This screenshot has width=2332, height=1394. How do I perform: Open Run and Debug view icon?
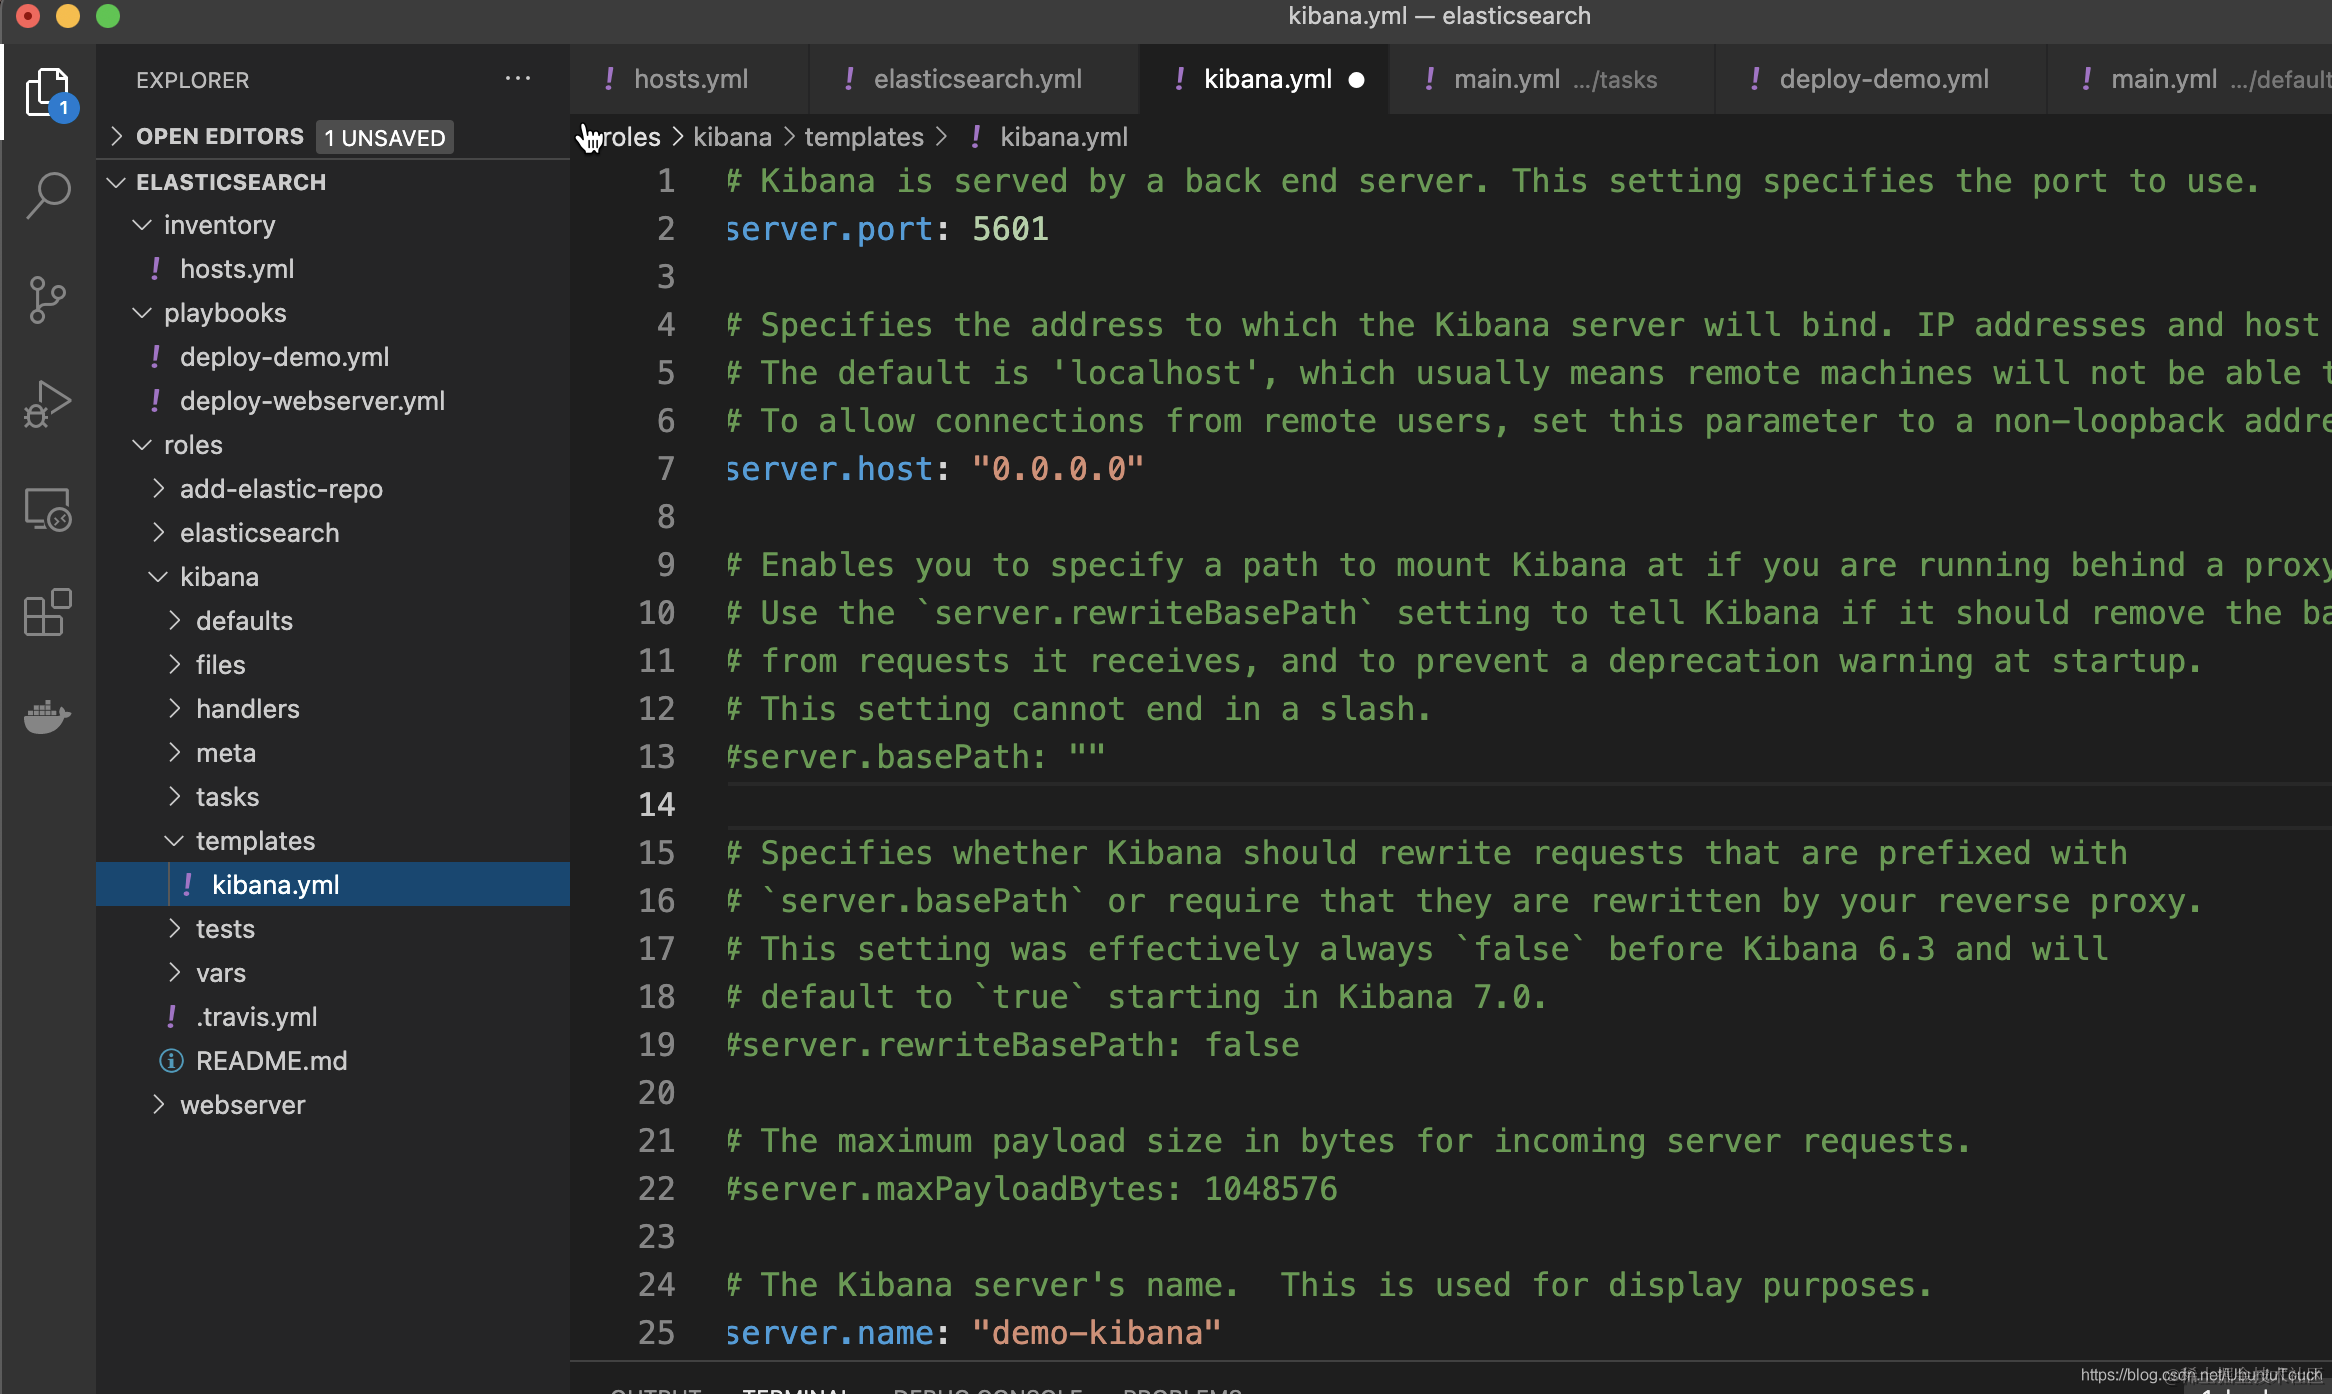pyautogui.click(x=47, y=404)
